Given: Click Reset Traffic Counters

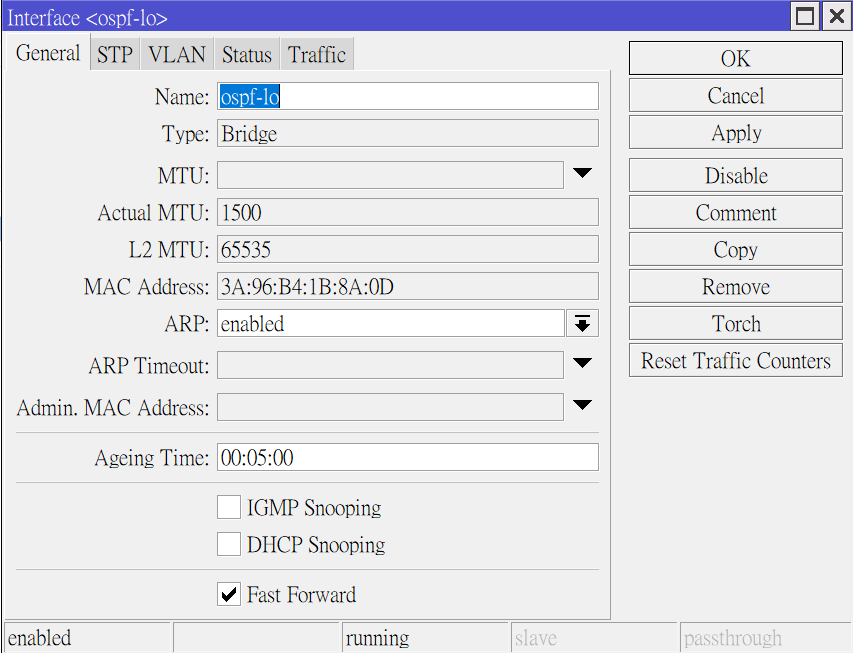Looking at the screenshot, I should [735, 361].
